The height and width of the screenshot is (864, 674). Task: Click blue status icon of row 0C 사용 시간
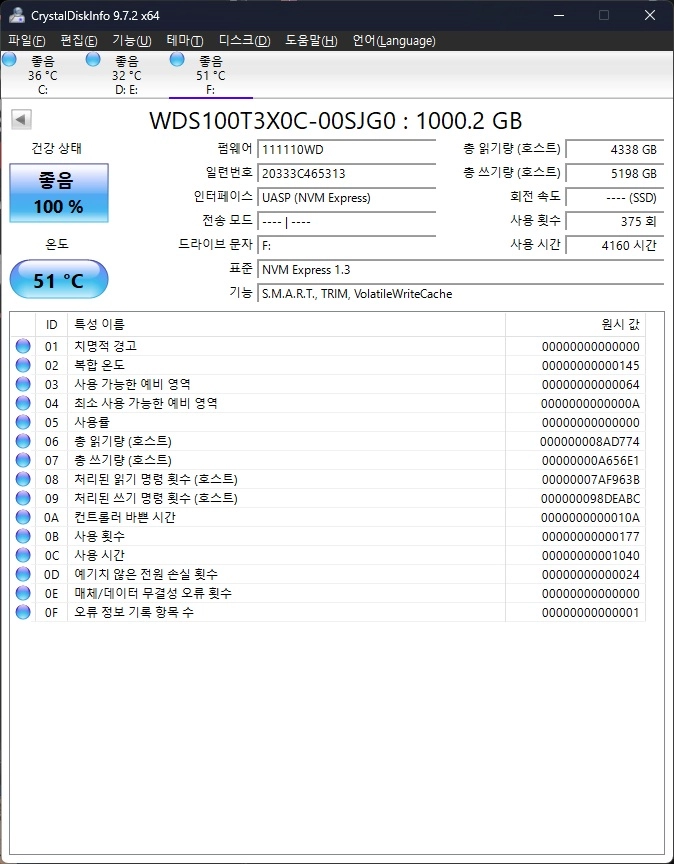(x=23, y=555)
